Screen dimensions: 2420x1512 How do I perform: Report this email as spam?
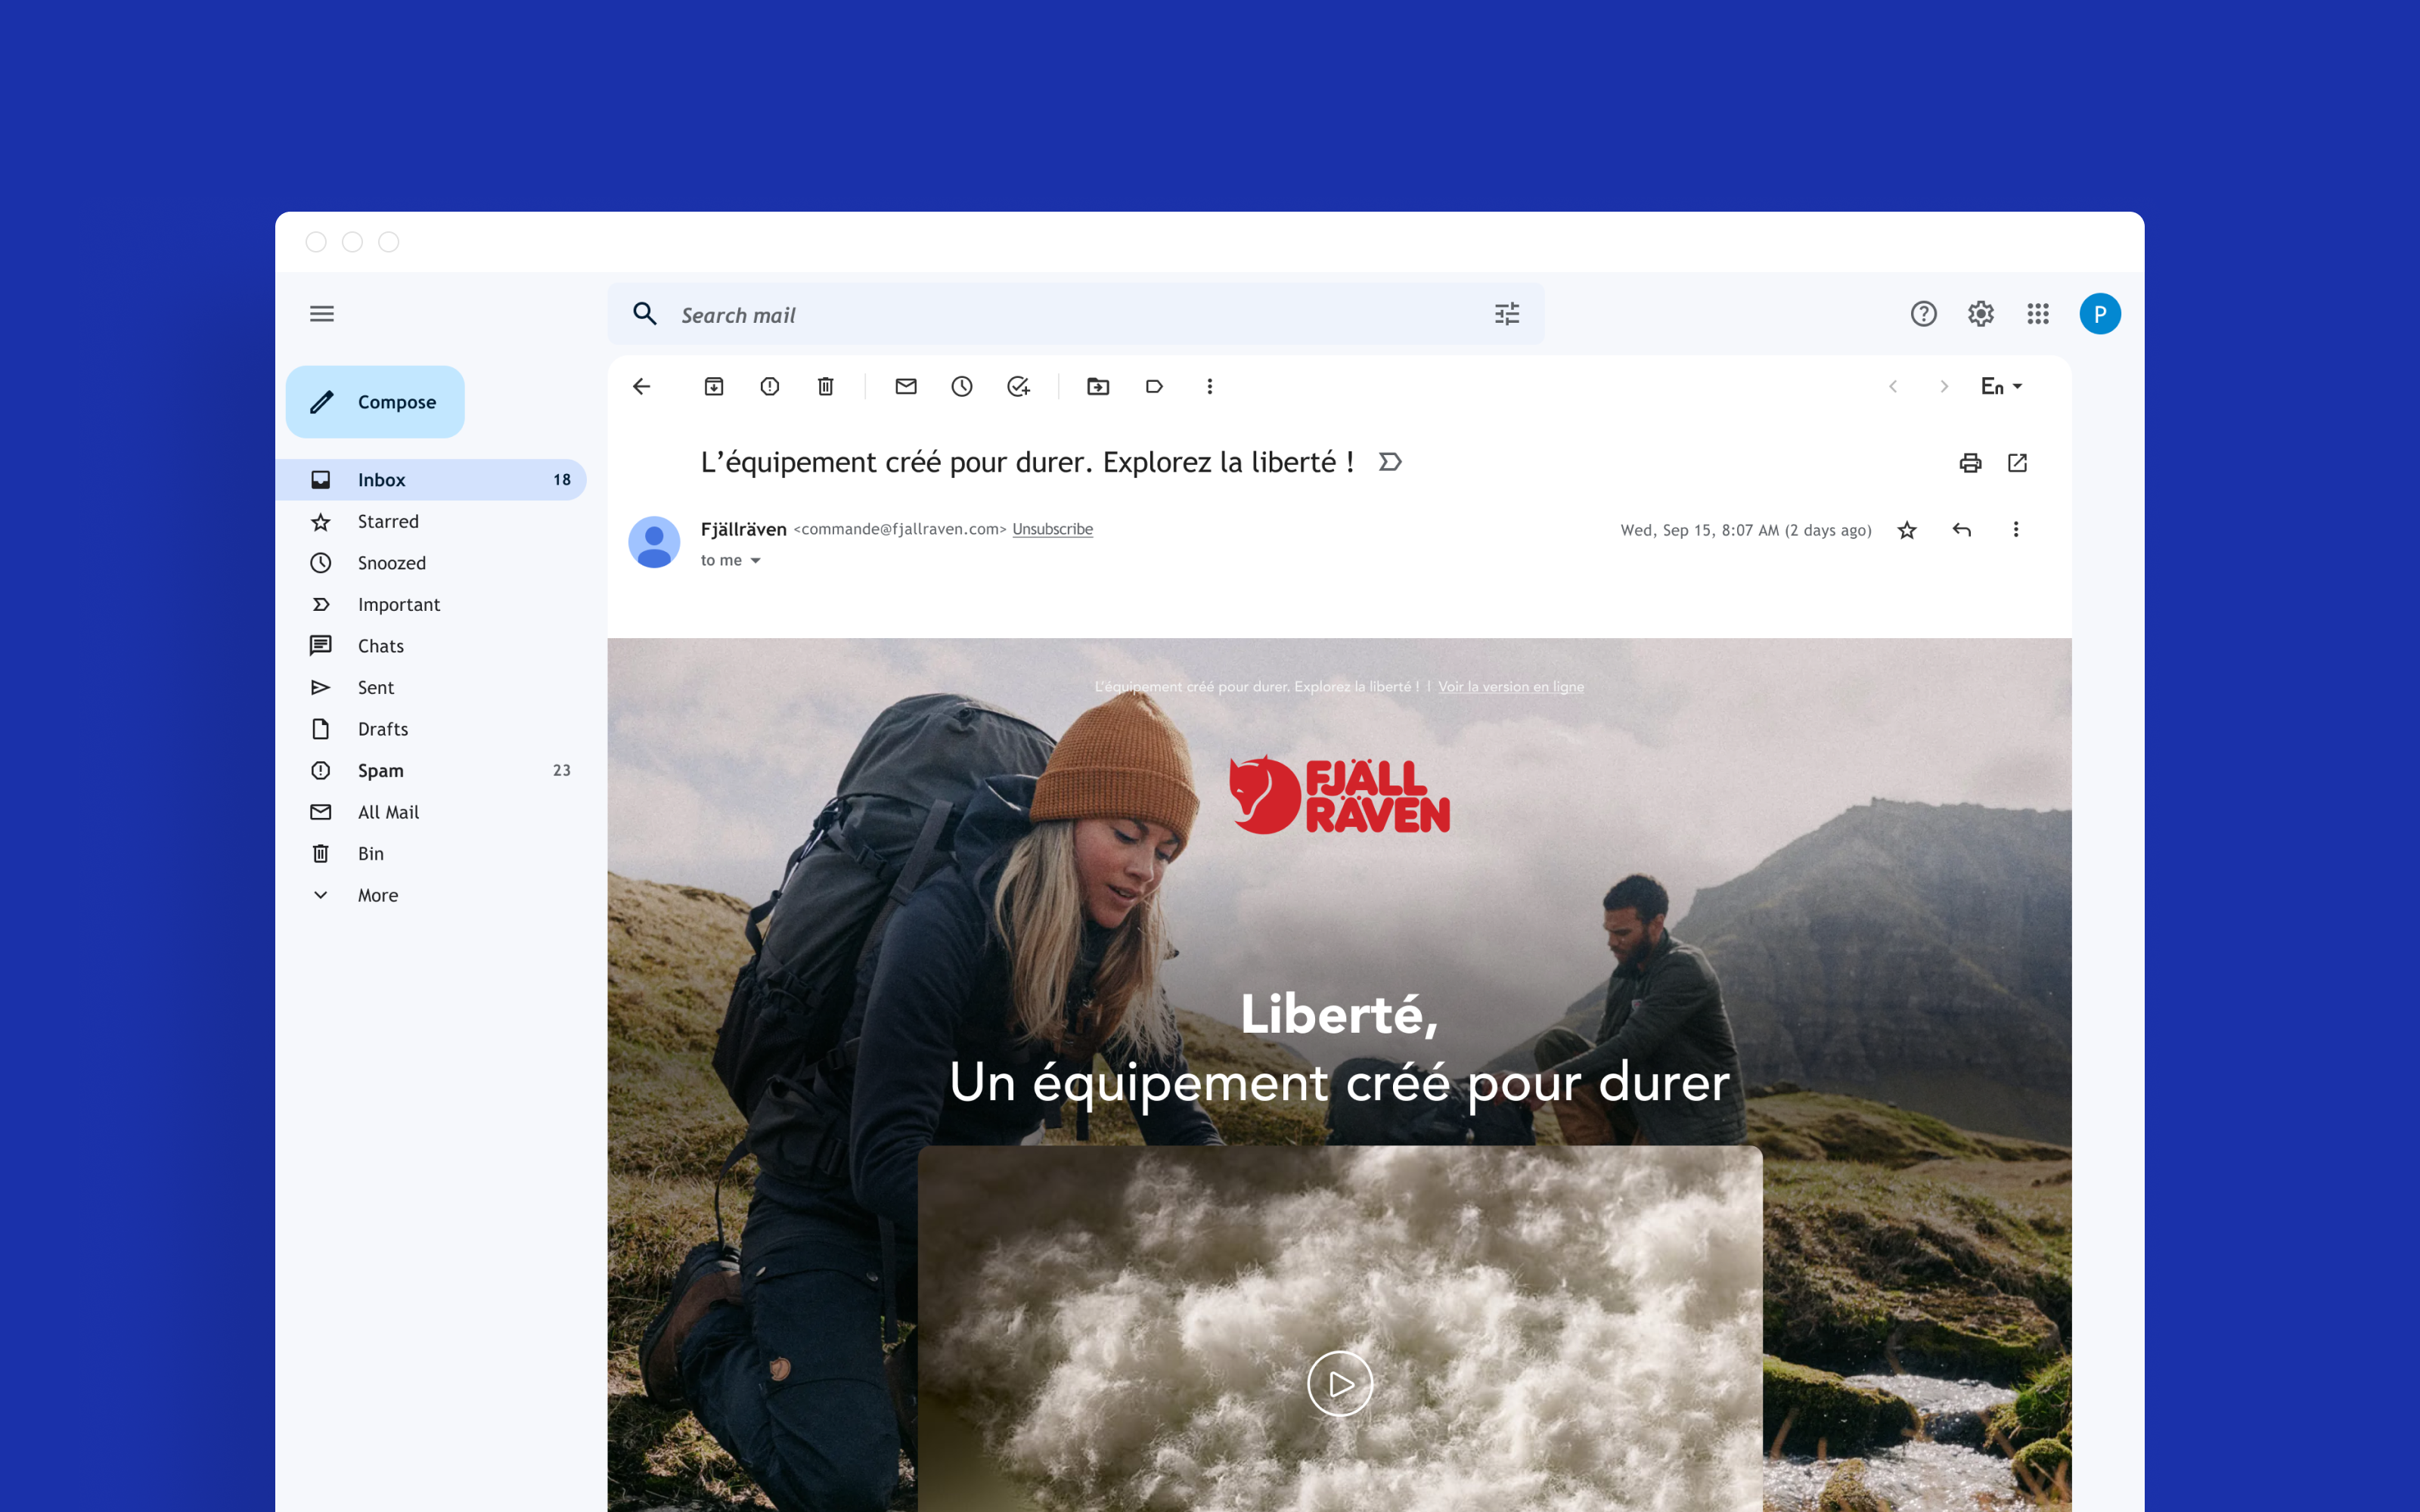click(769, 386)
